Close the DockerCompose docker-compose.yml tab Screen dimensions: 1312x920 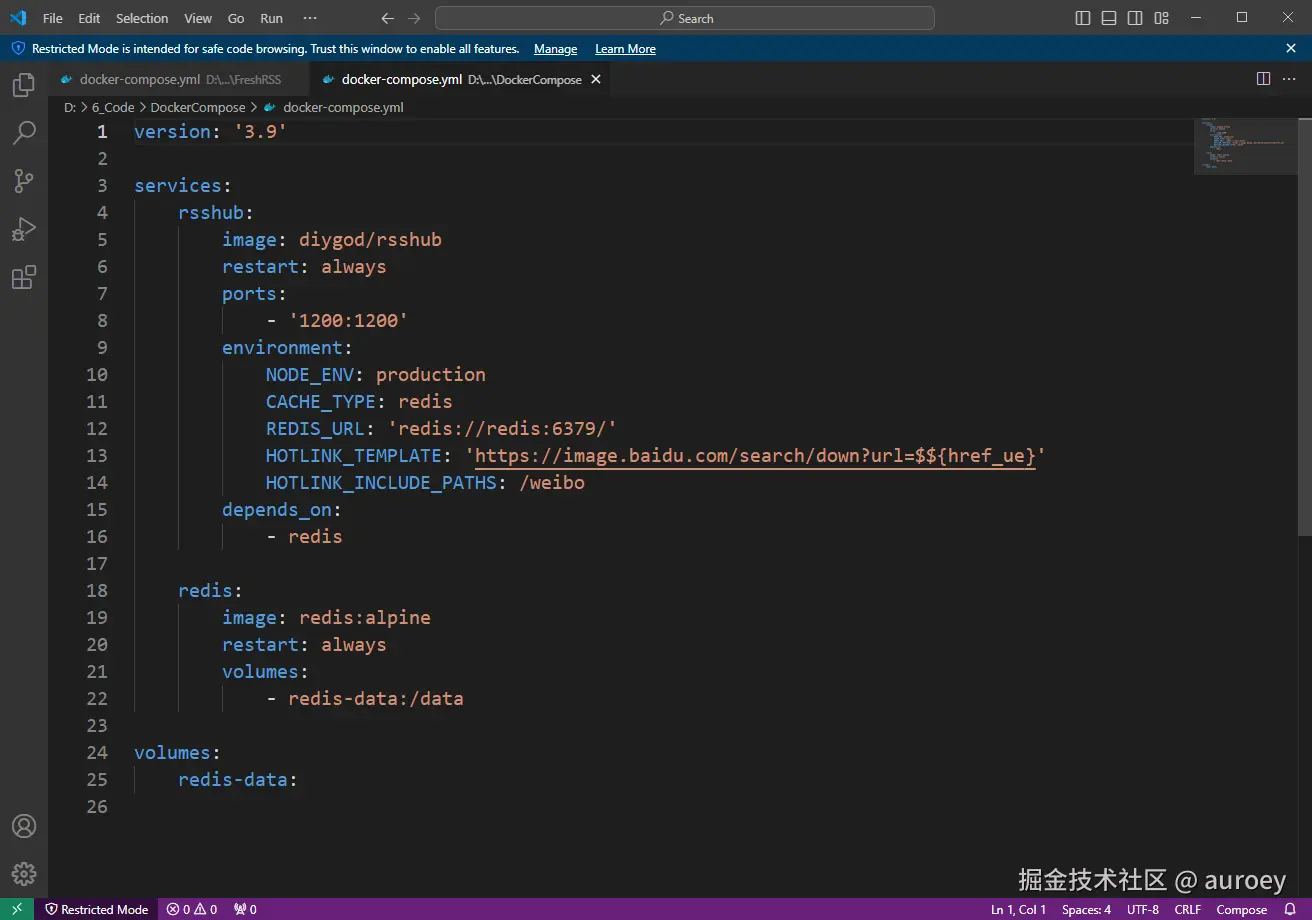click(x=596, y=79)
